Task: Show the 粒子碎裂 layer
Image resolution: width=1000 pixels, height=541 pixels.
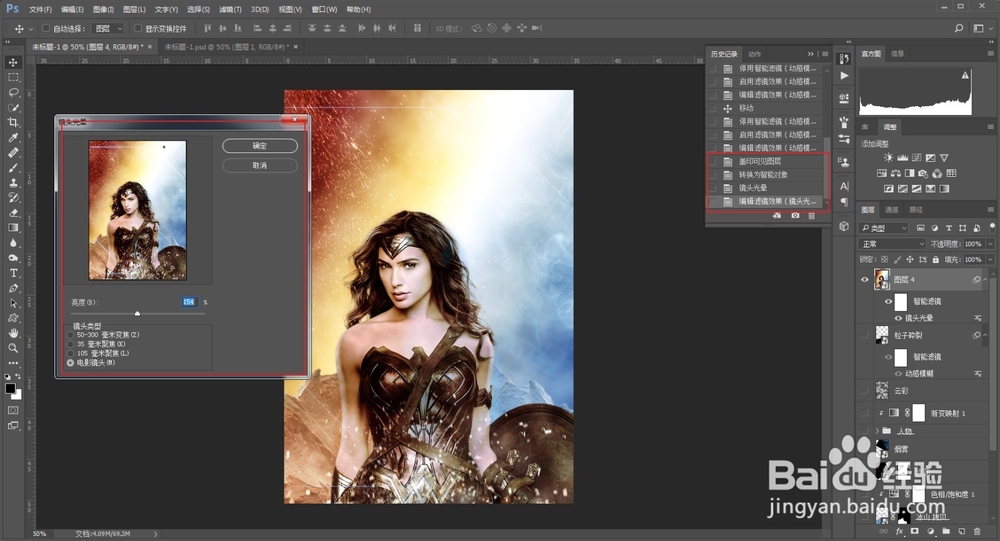Action: 865,335
